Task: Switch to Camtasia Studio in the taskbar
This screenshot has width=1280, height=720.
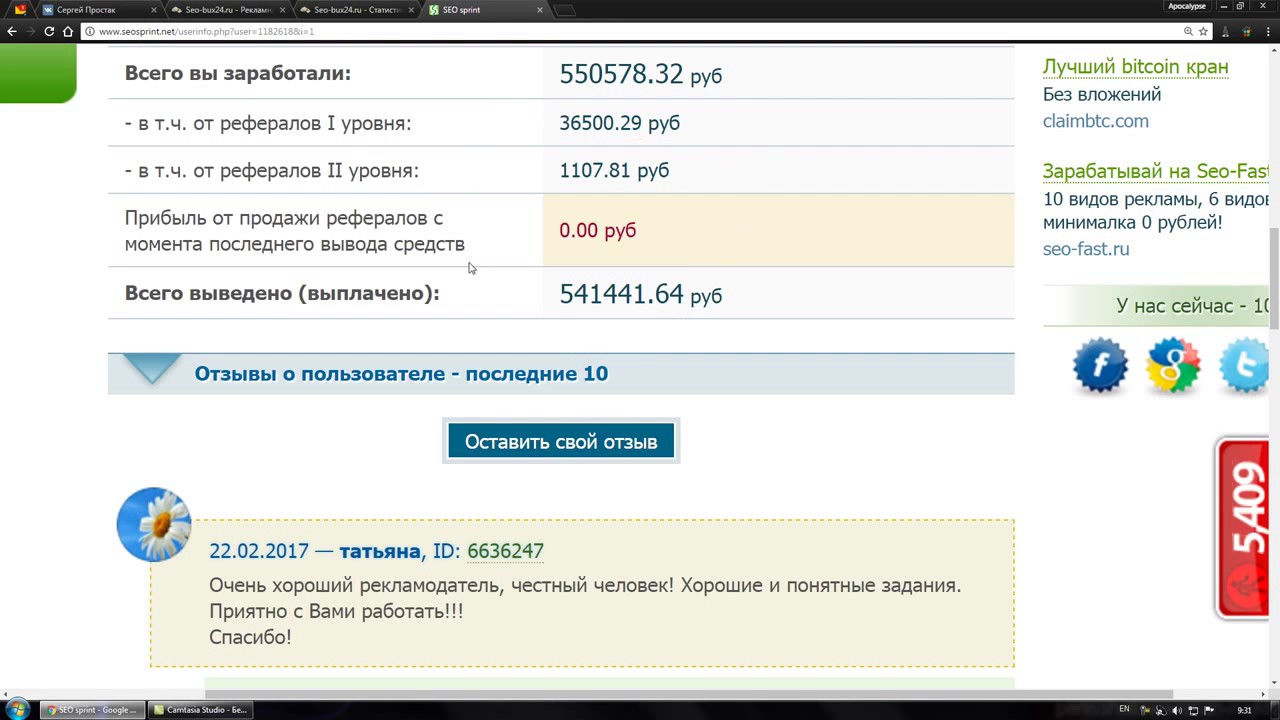Action: pos(200,710)
